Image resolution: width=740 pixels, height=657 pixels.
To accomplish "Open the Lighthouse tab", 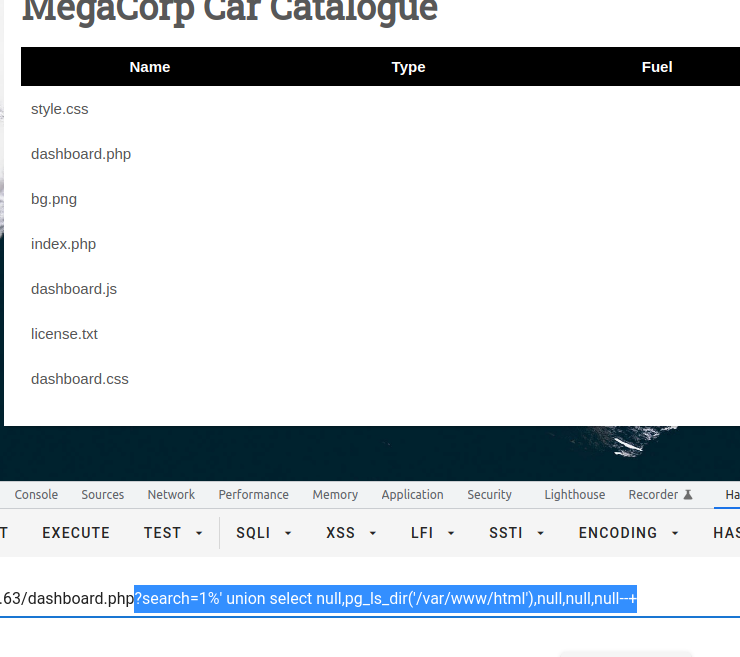I will tap(574, 495).
